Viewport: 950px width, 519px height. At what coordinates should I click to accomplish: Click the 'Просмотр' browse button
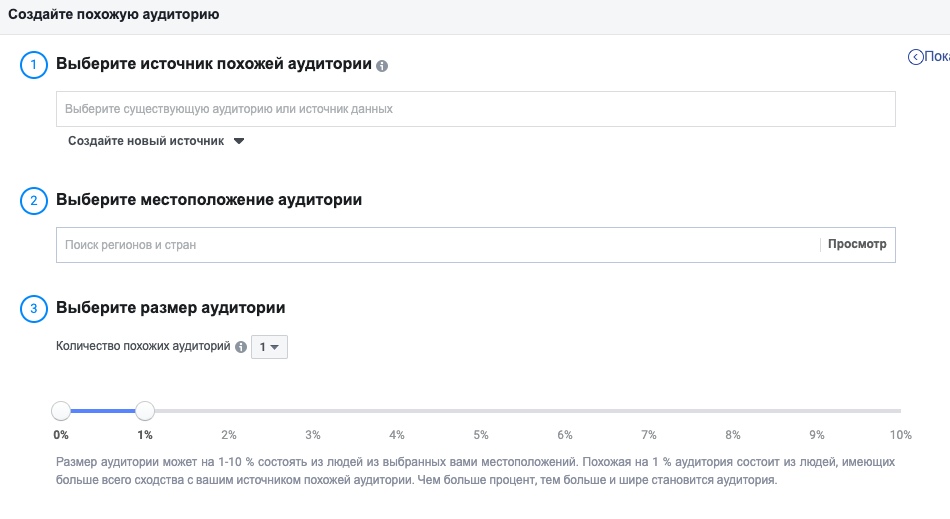pyautogui.click(x=857, y=244)
